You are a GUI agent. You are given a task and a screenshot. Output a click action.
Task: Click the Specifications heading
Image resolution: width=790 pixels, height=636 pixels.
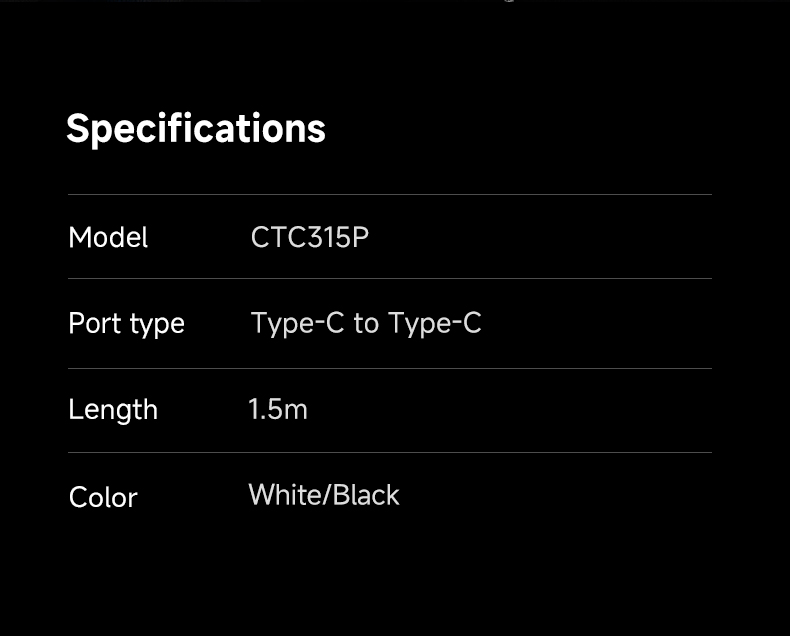[x=196, y=129]
